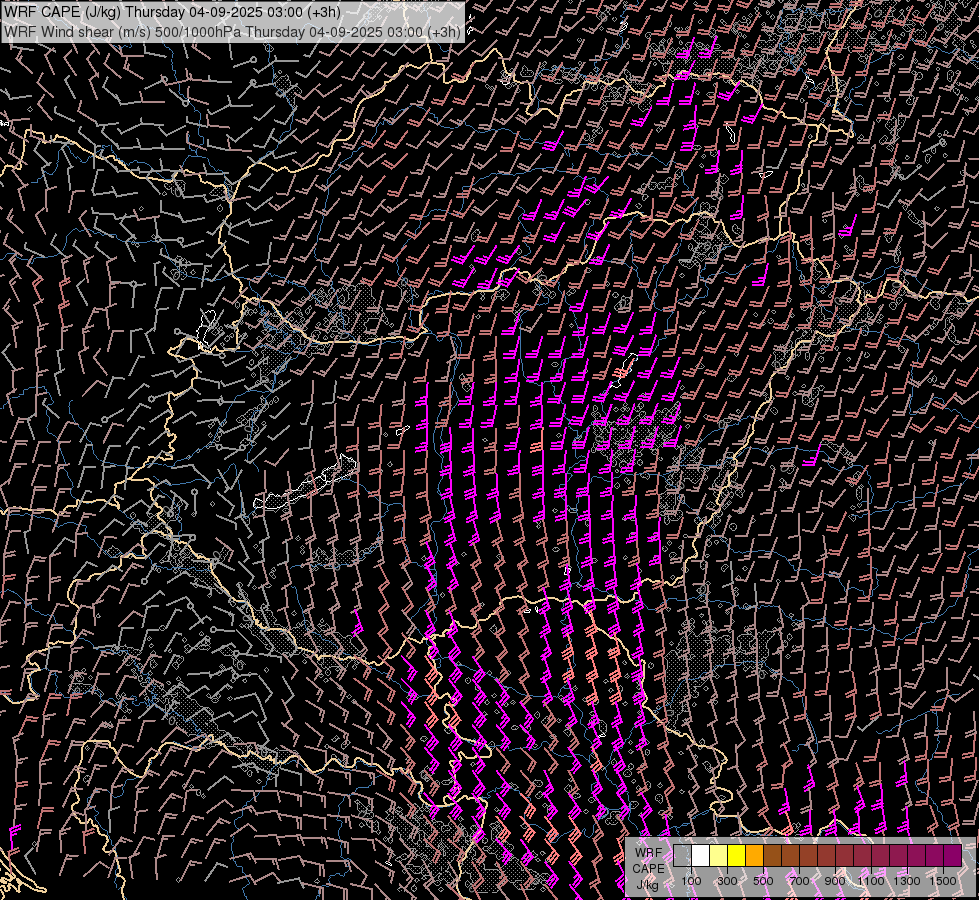The image size is (979, 900).
Task: Click the white swatch in the CAPE legend
Action: point(701,856)
